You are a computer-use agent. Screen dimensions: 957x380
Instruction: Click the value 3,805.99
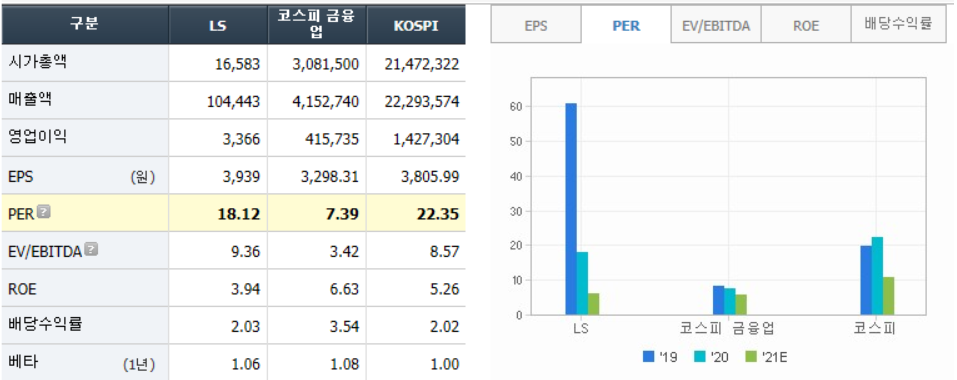coord(431,177)
